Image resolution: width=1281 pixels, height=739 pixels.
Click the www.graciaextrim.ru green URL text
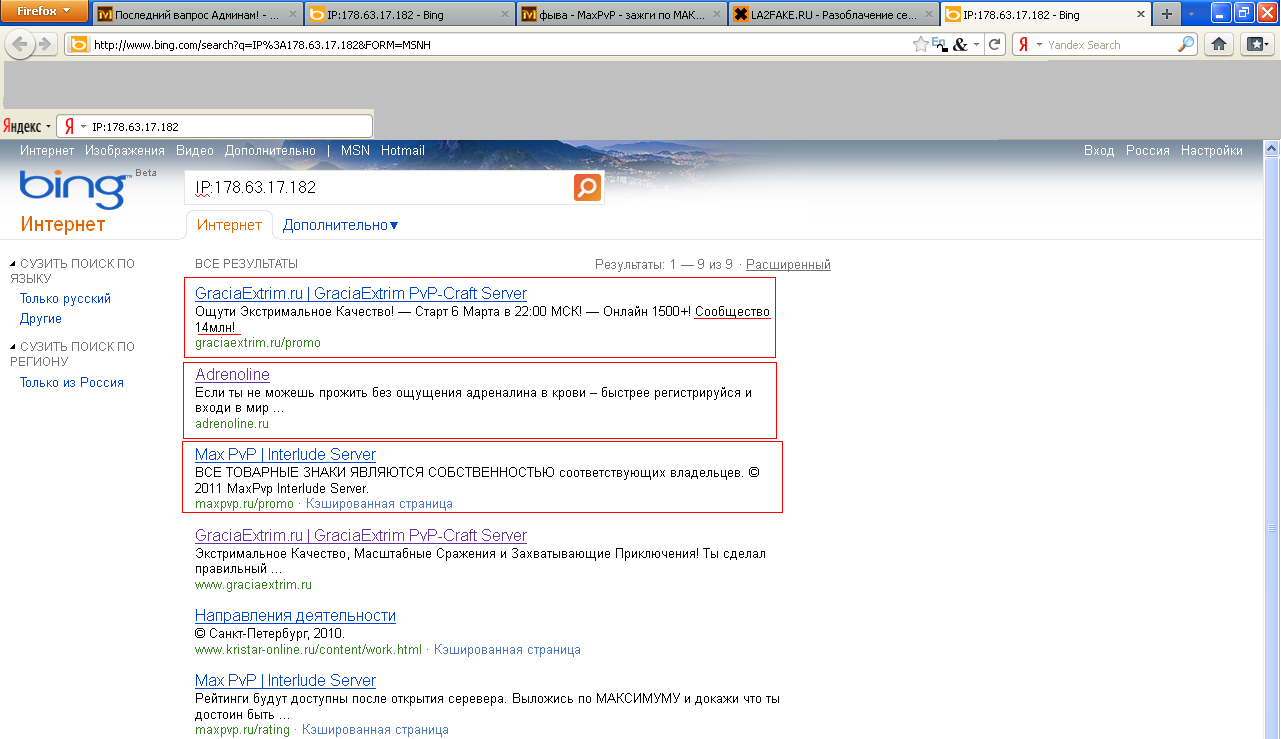[253, 585]
